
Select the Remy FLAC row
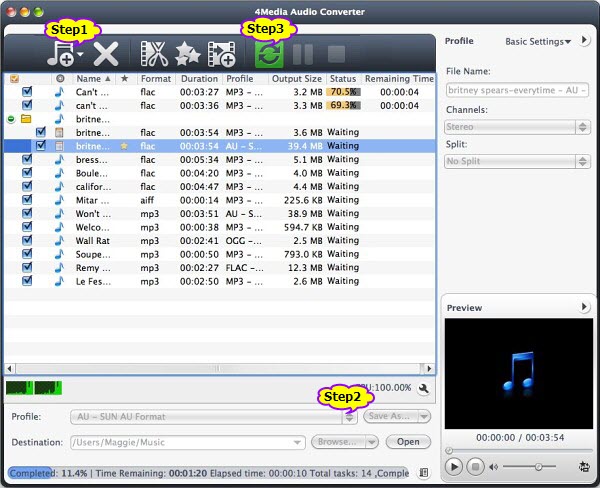(x=220, y=268)
